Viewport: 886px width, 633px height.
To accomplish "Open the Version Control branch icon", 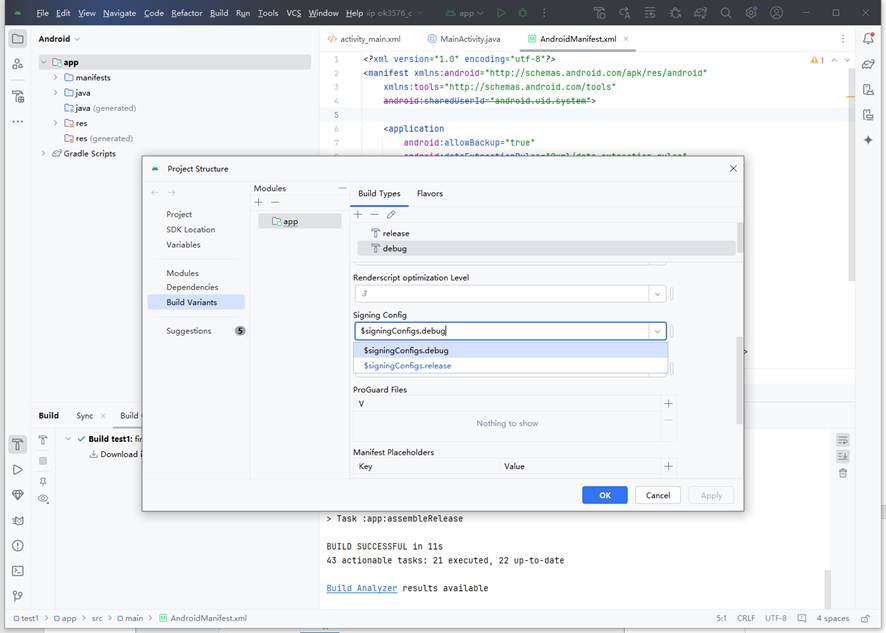I will pos(18,596).
